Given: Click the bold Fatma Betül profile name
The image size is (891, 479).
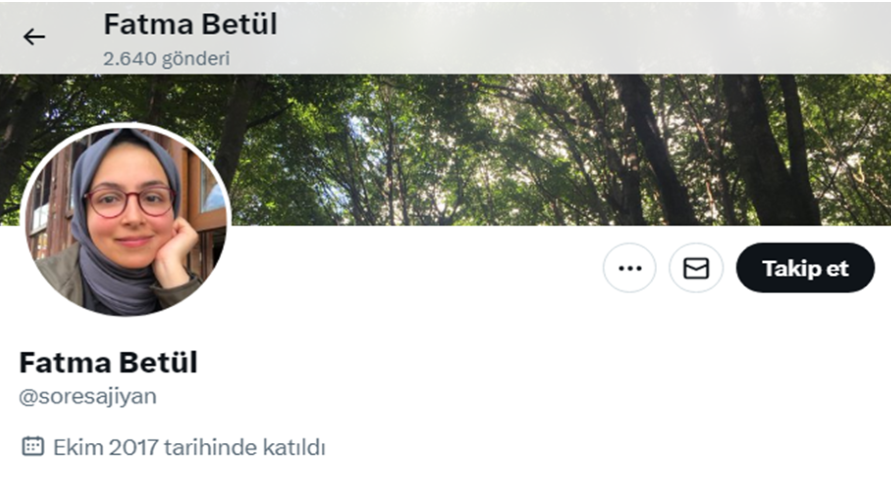Looking at the screenshot, I should [108, 363].
